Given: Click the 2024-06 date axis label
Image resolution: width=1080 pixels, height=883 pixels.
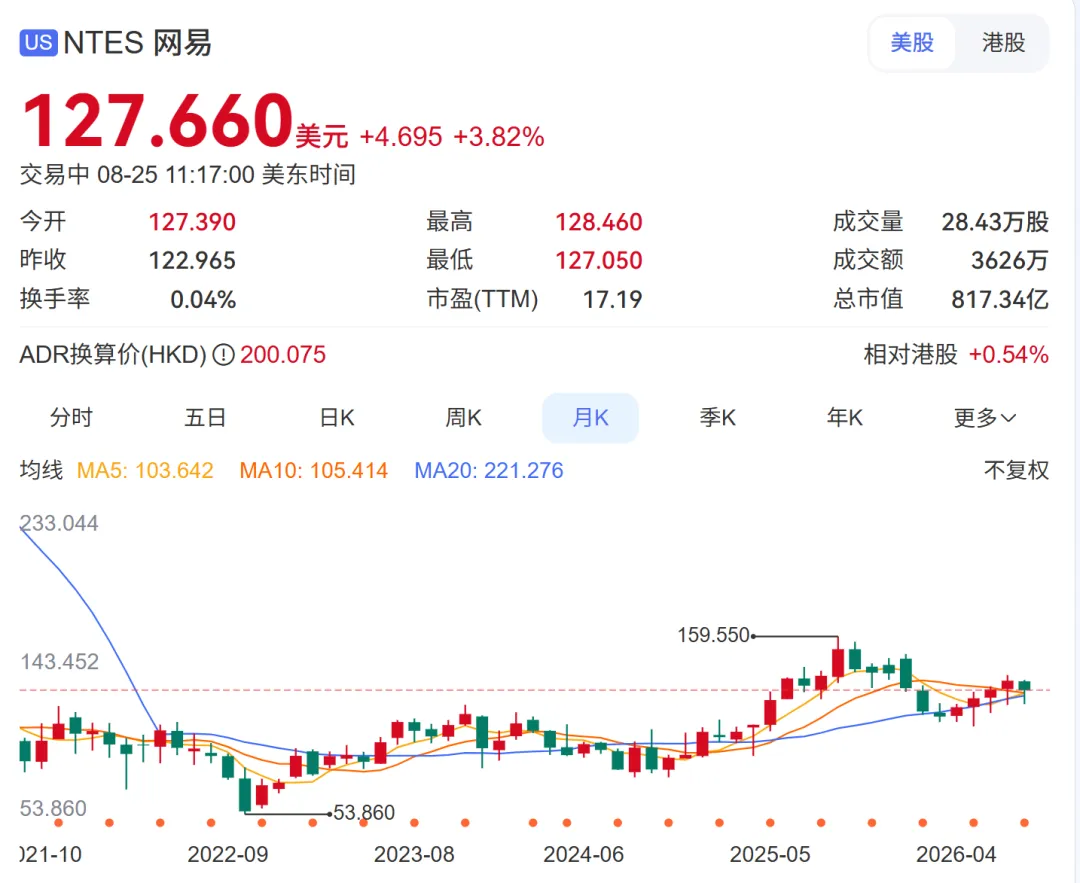Looking at the screenshot, I should [583, 855].
